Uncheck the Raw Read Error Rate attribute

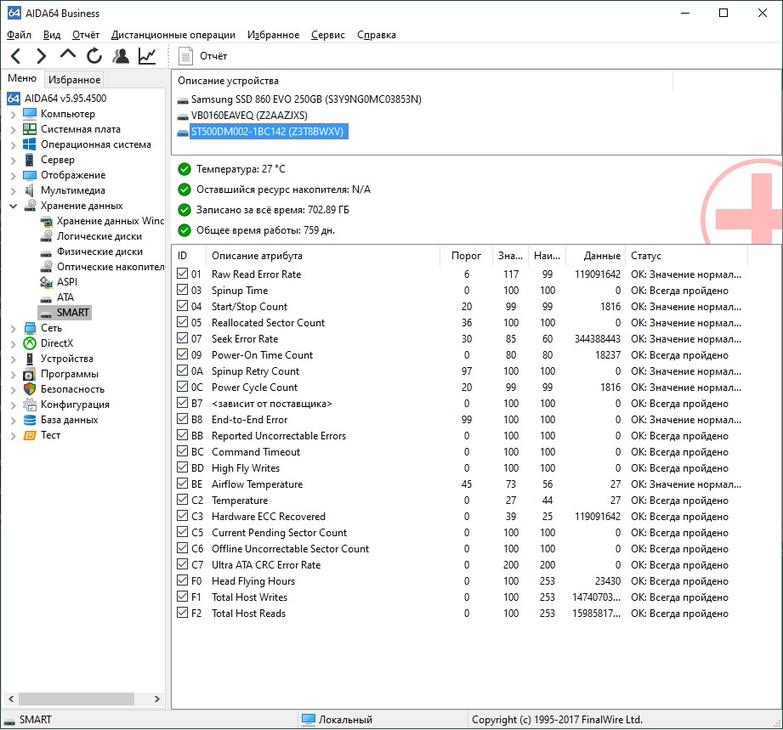coord(182,274)
